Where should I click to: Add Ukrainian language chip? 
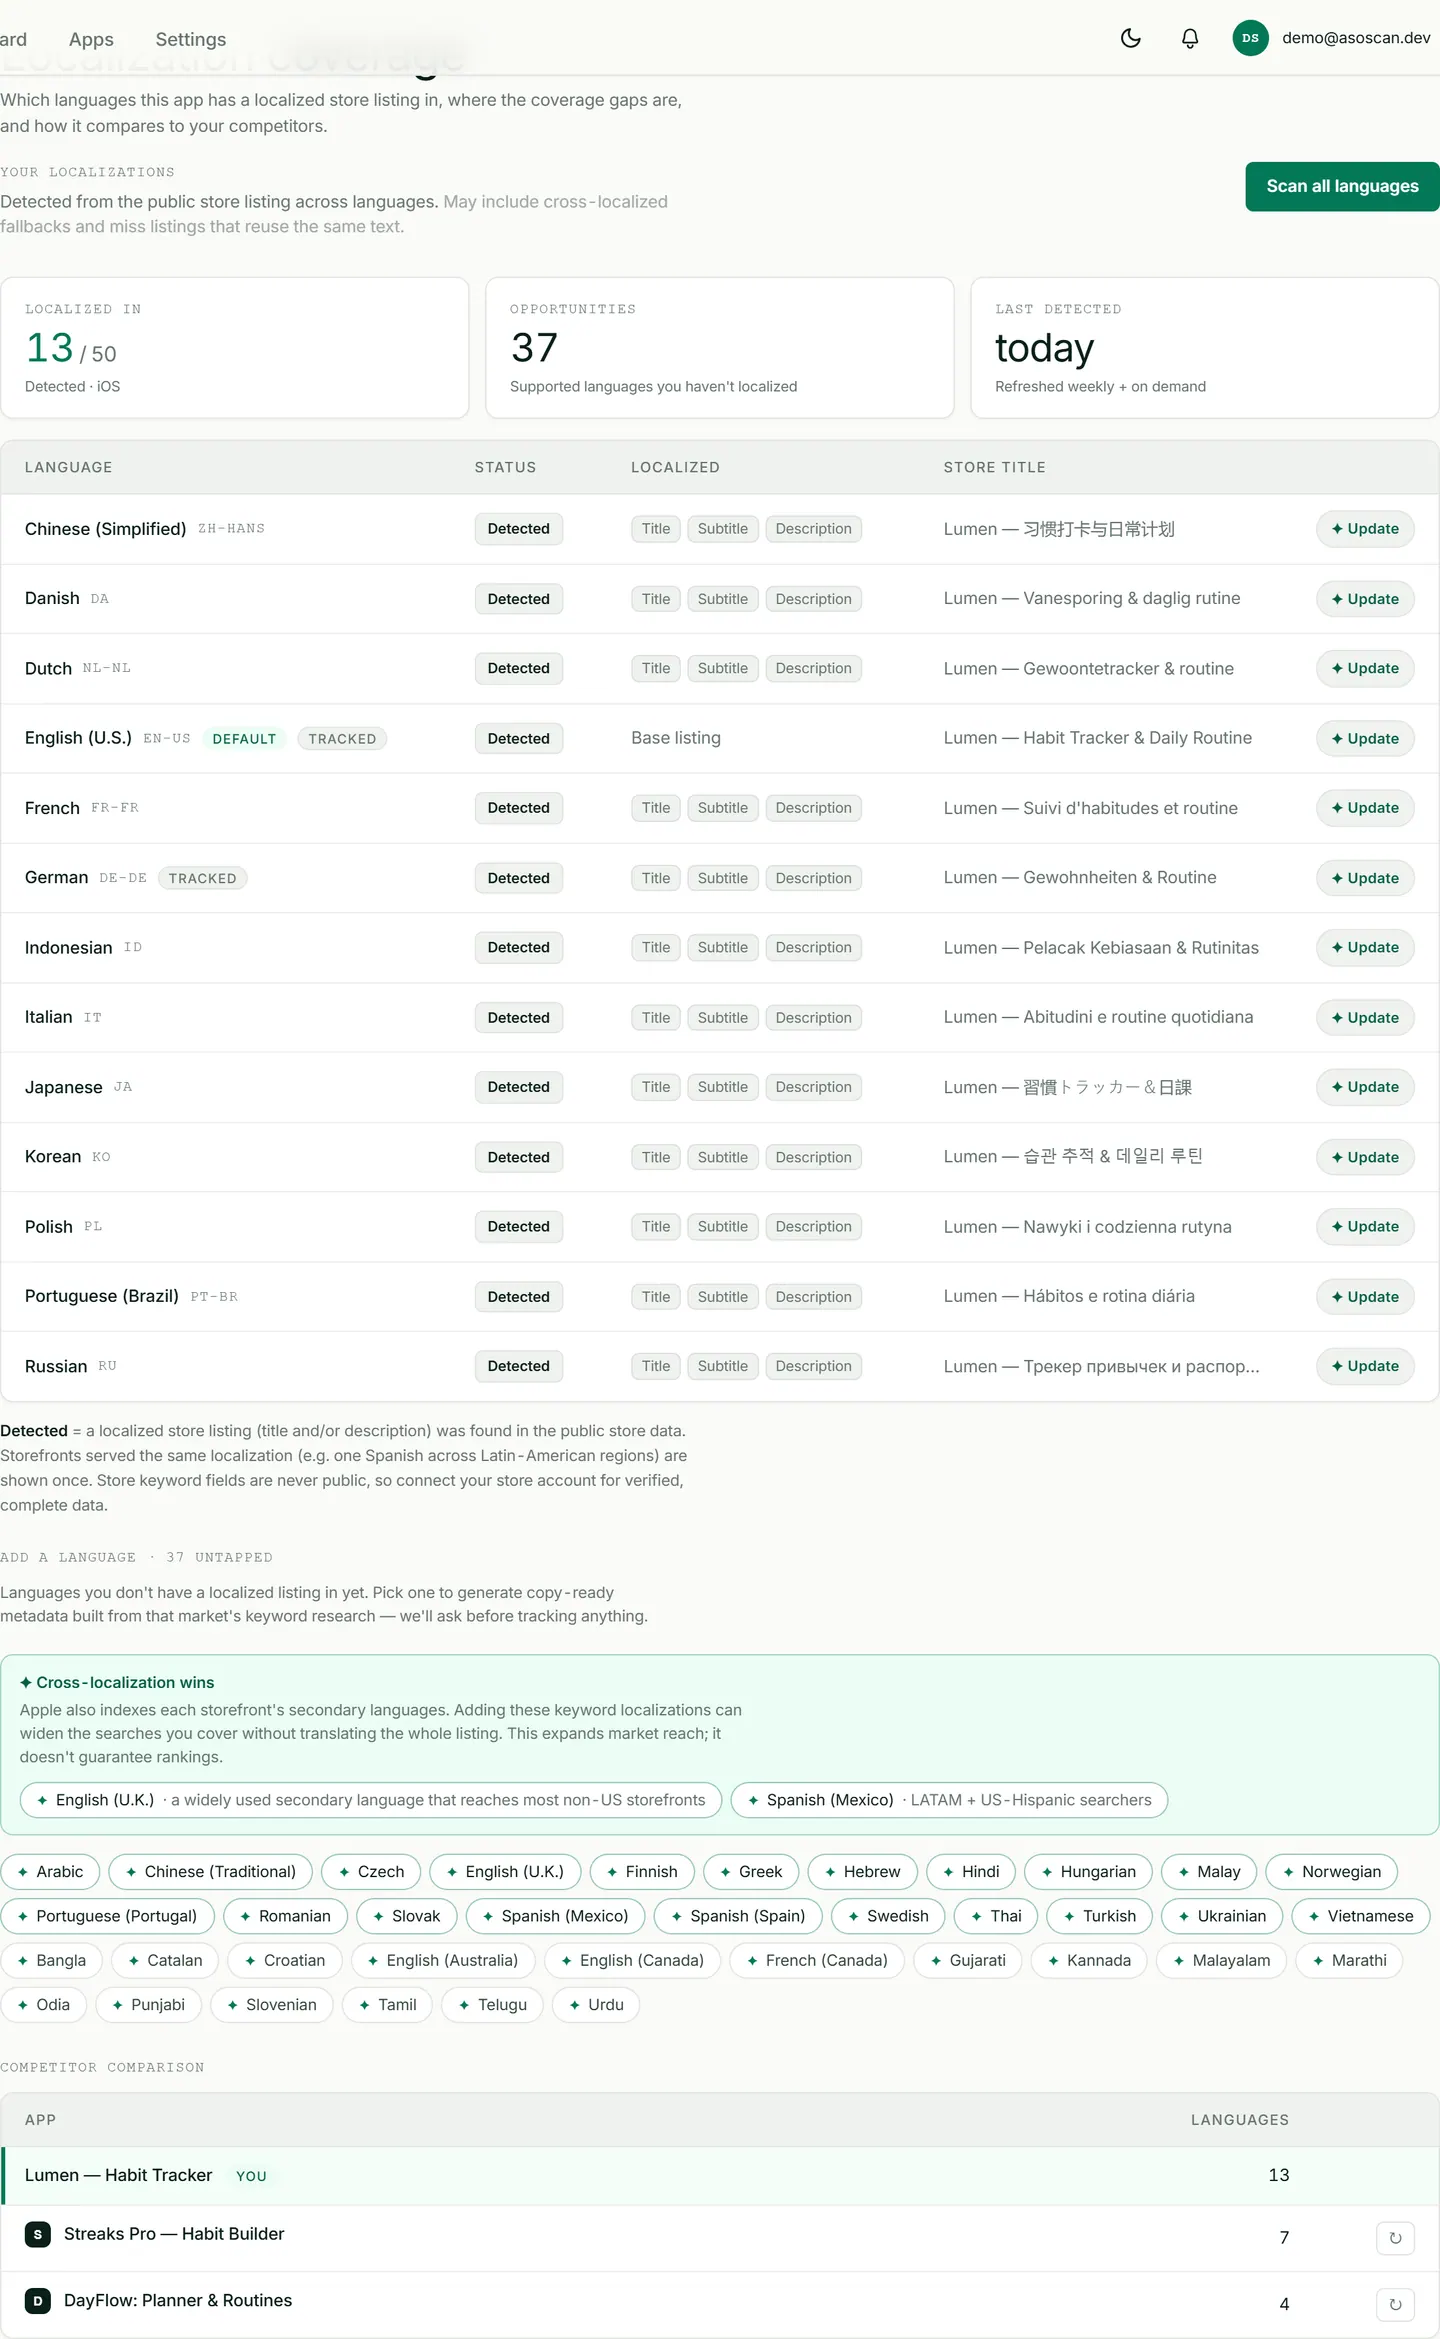1222,1916
